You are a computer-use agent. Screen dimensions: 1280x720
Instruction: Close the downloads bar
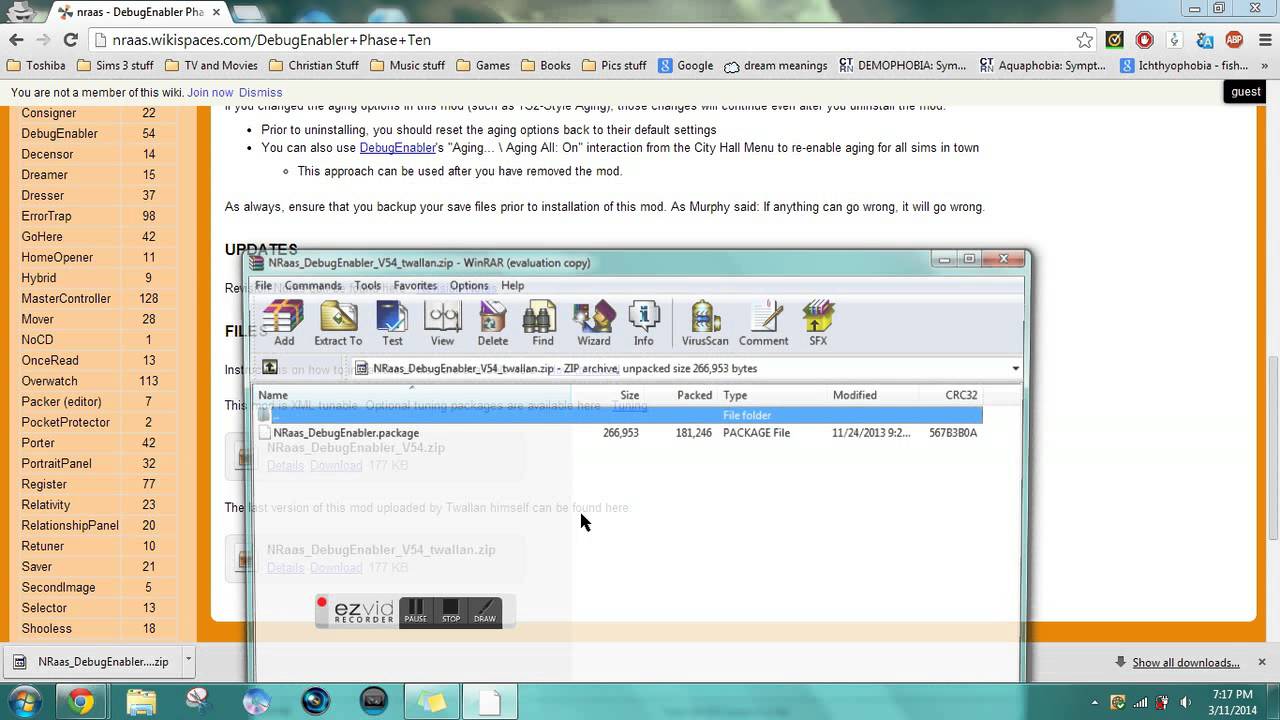[1262, 662]
